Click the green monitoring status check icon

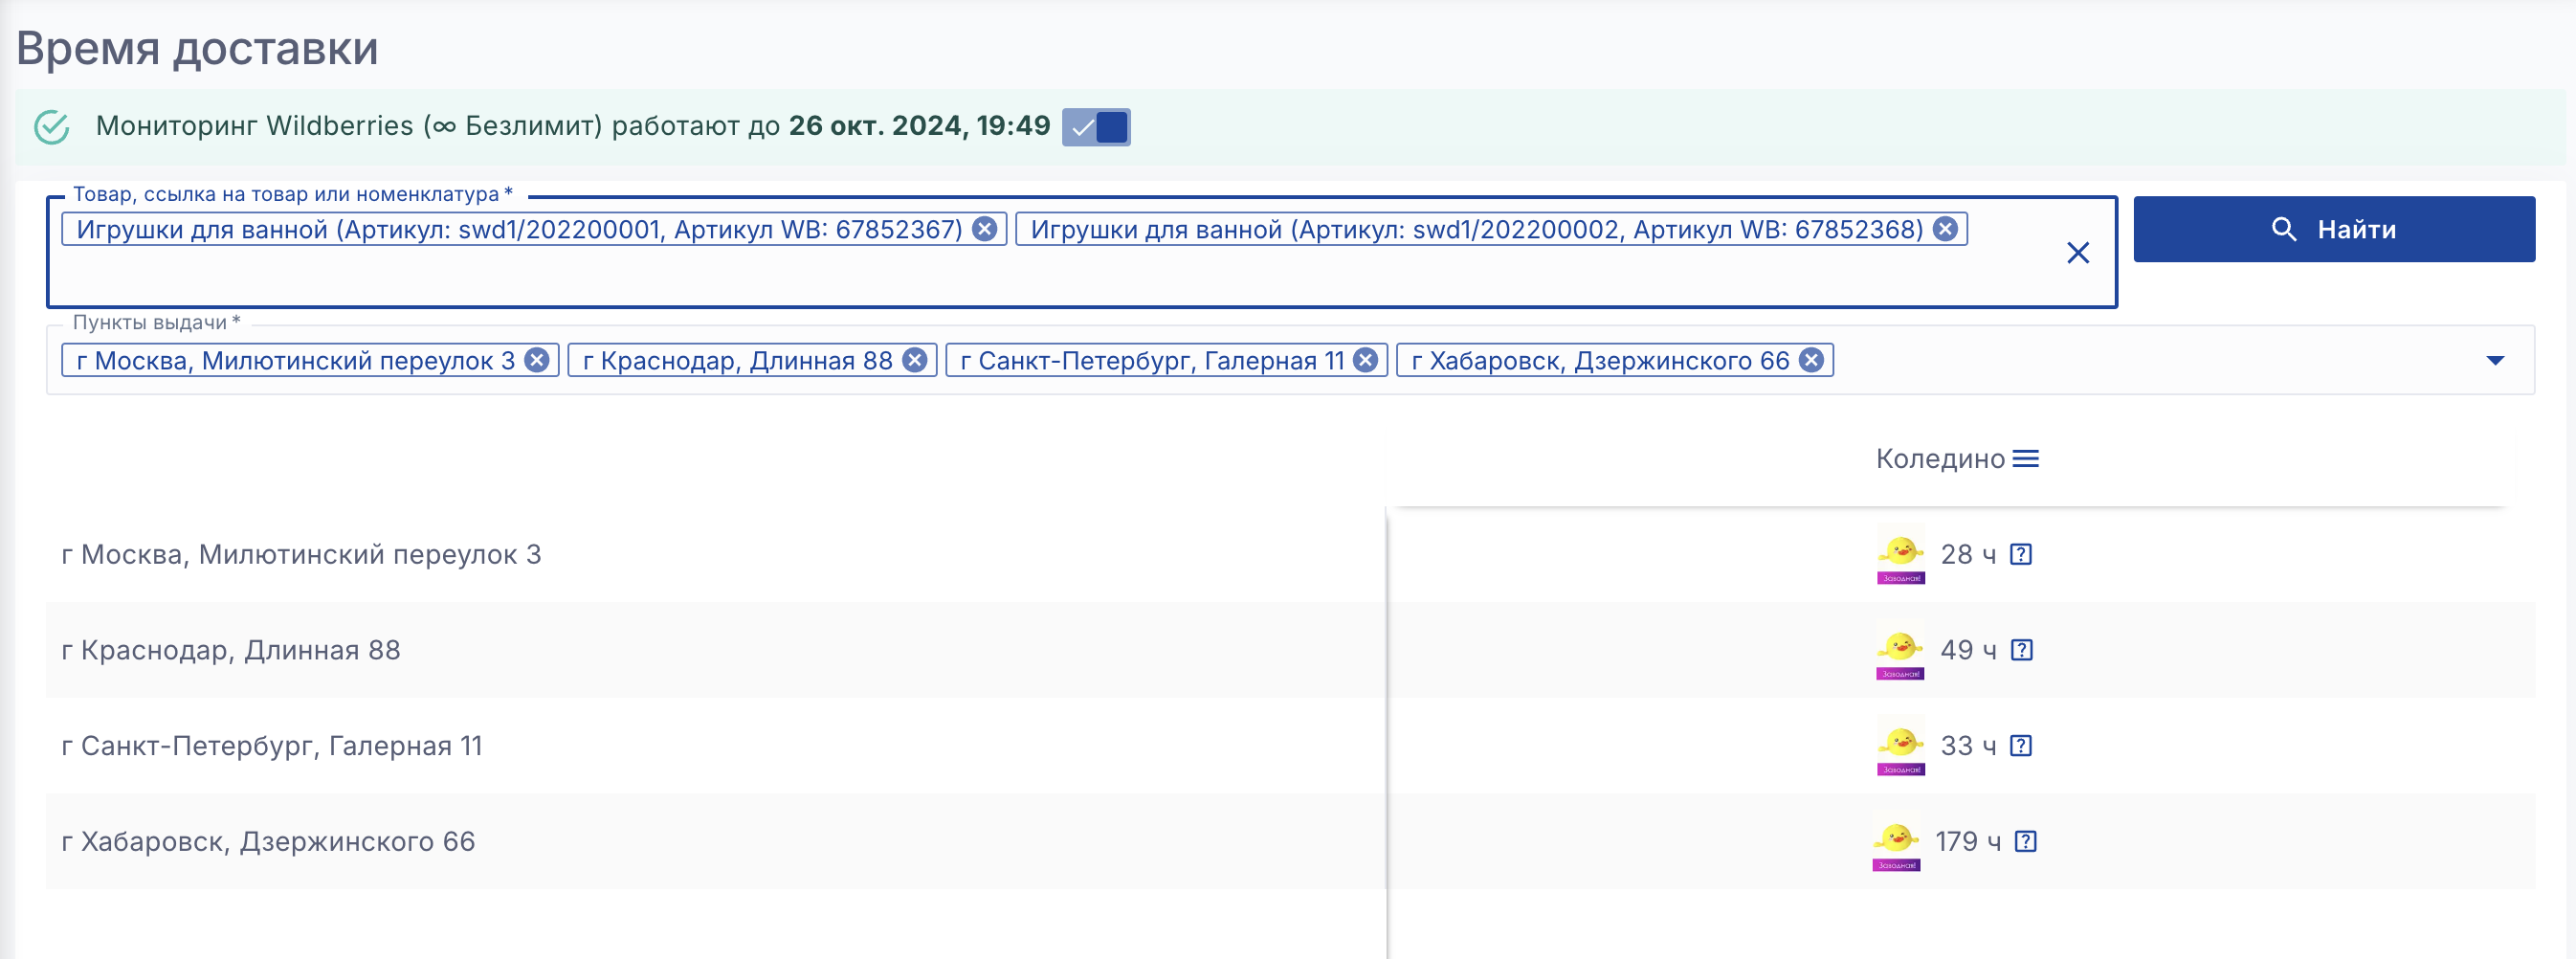52,127
